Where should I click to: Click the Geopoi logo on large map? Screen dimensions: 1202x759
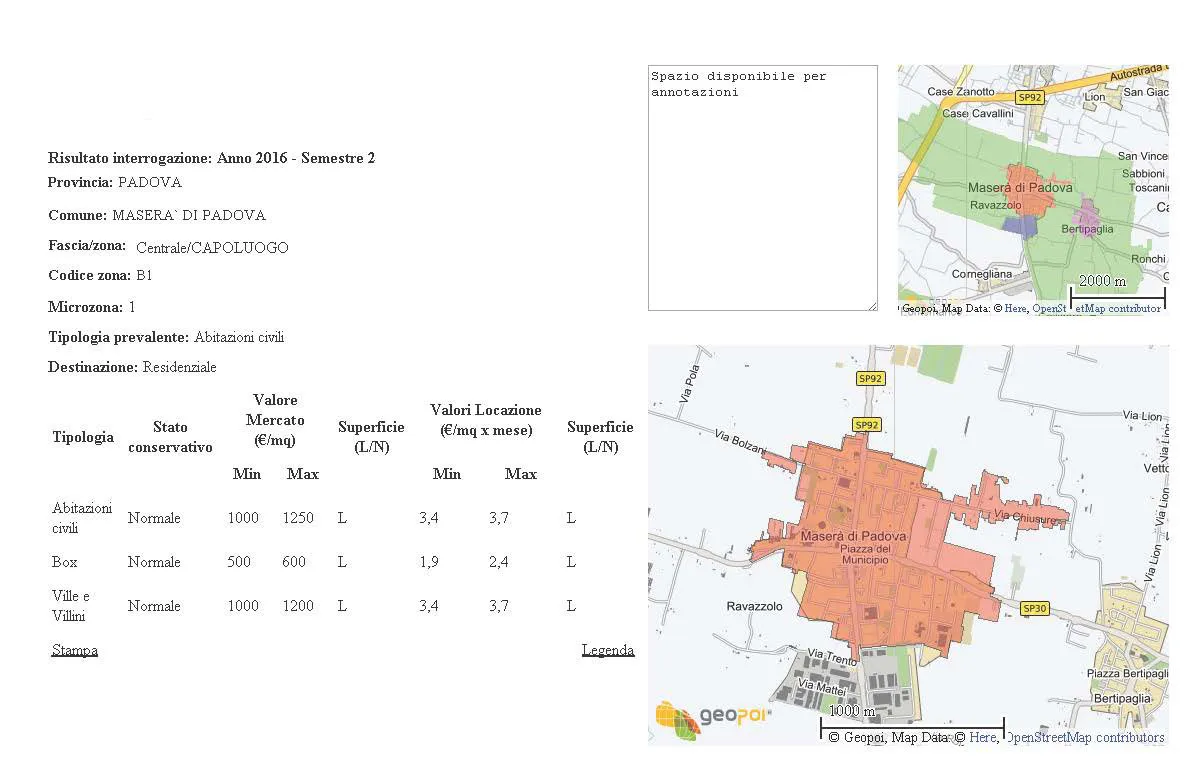pos(714,718)
